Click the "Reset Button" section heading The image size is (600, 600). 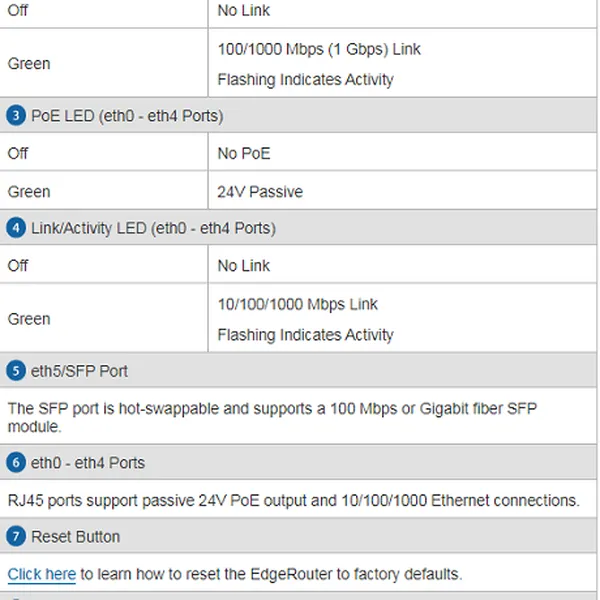pyautogui.click(x=75, y=537)
